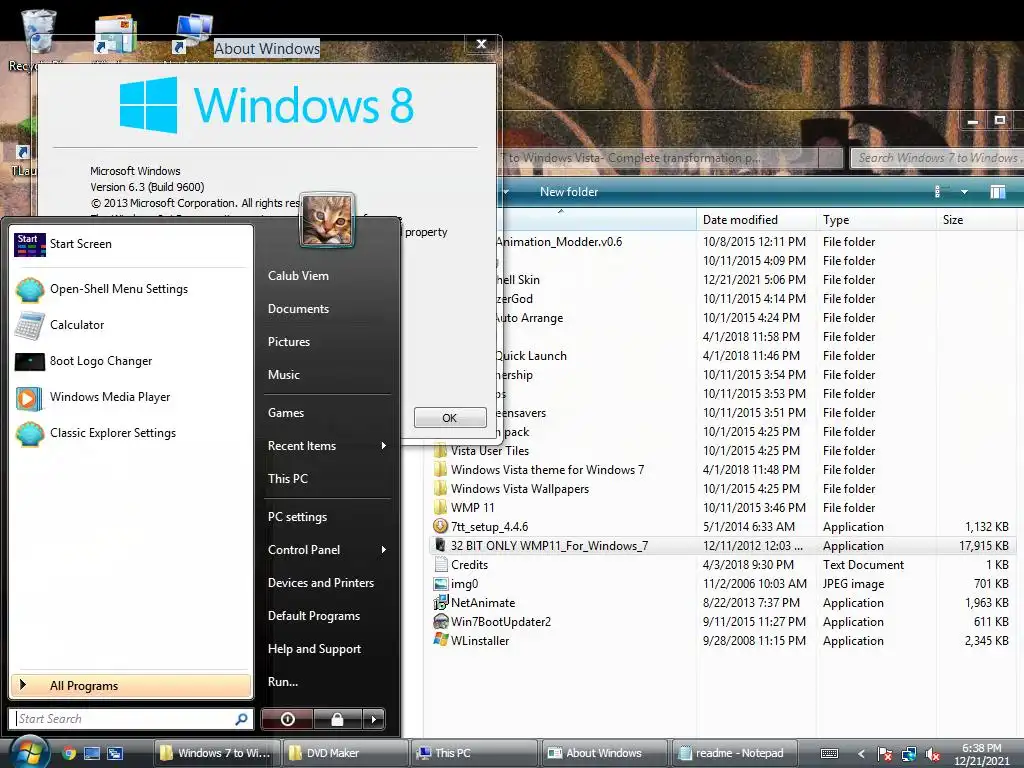Expand Recent Items submenu
The height and width of the screenshot is (768, 1024).
(327, 446)
